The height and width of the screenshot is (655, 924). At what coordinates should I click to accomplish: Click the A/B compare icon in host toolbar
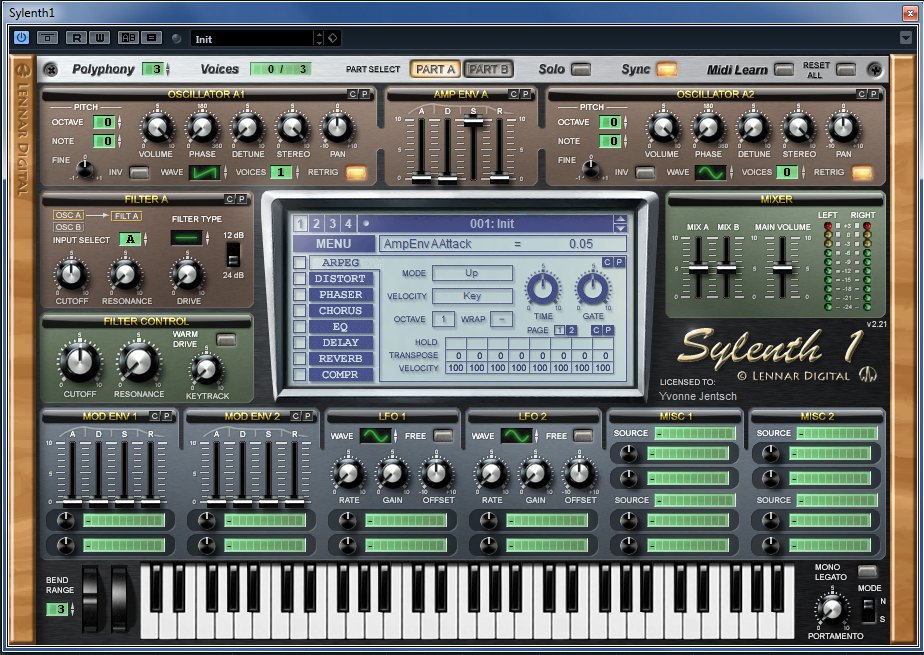pyautogui.click(x=127, y=38)
